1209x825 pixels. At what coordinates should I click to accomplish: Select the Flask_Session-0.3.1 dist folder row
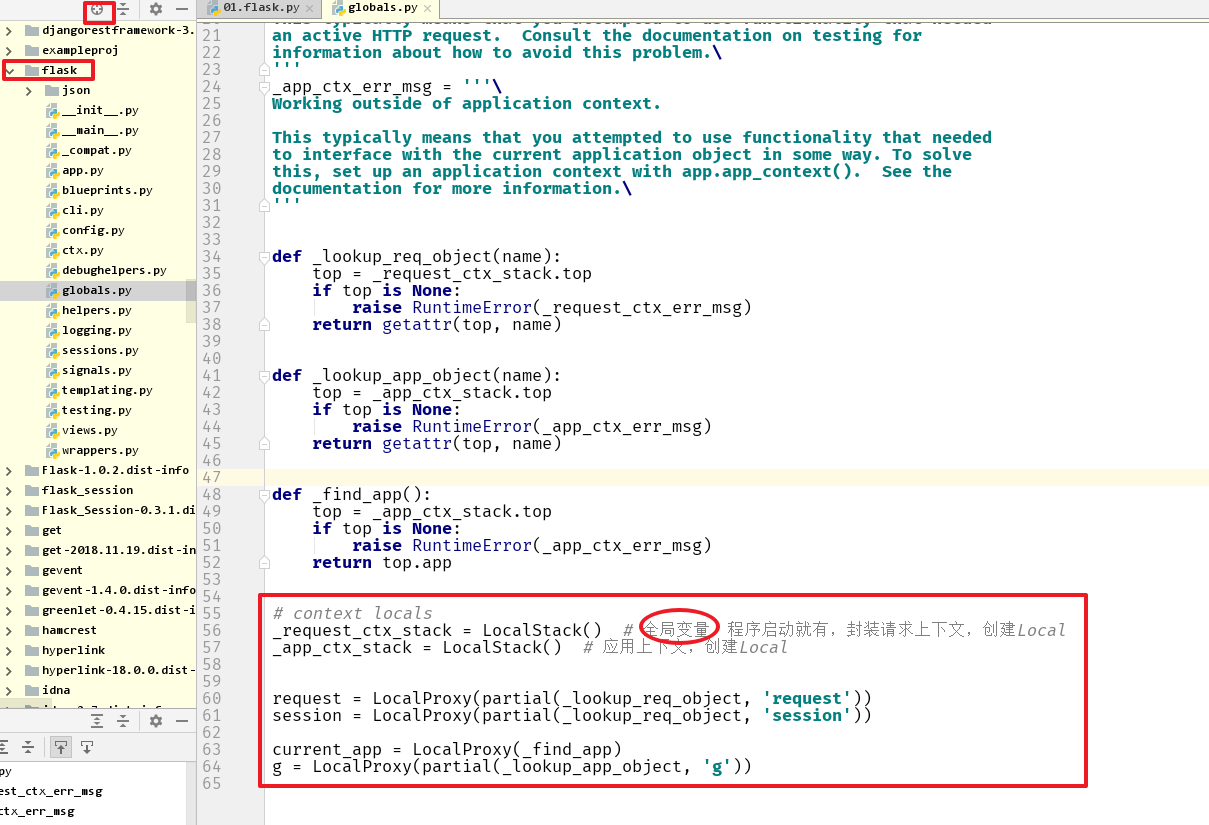pos(98,510)
